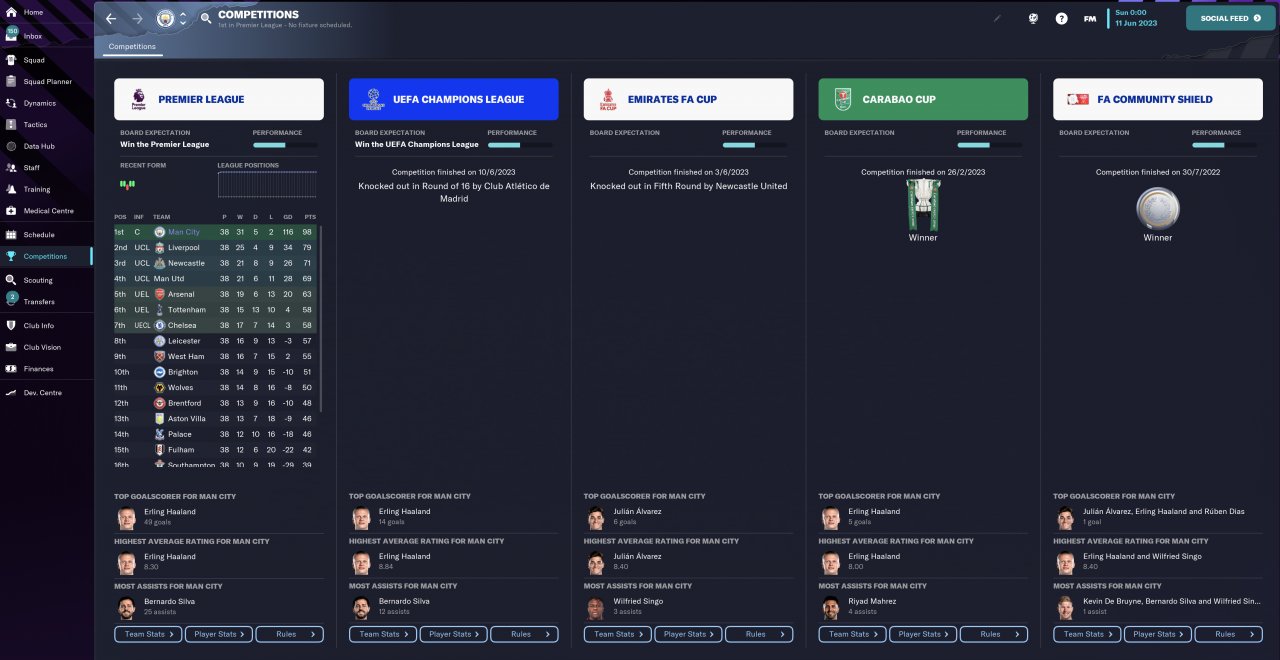Select Liverpool row in league table

(x=216, y=248)
